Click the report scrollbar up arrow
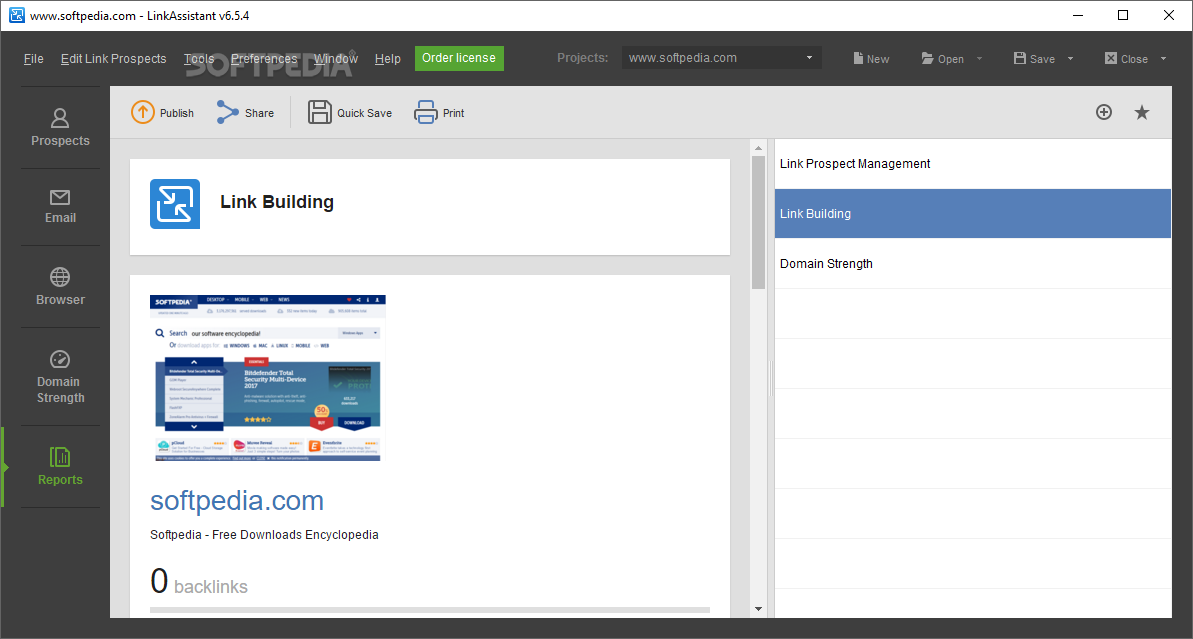 758,148
